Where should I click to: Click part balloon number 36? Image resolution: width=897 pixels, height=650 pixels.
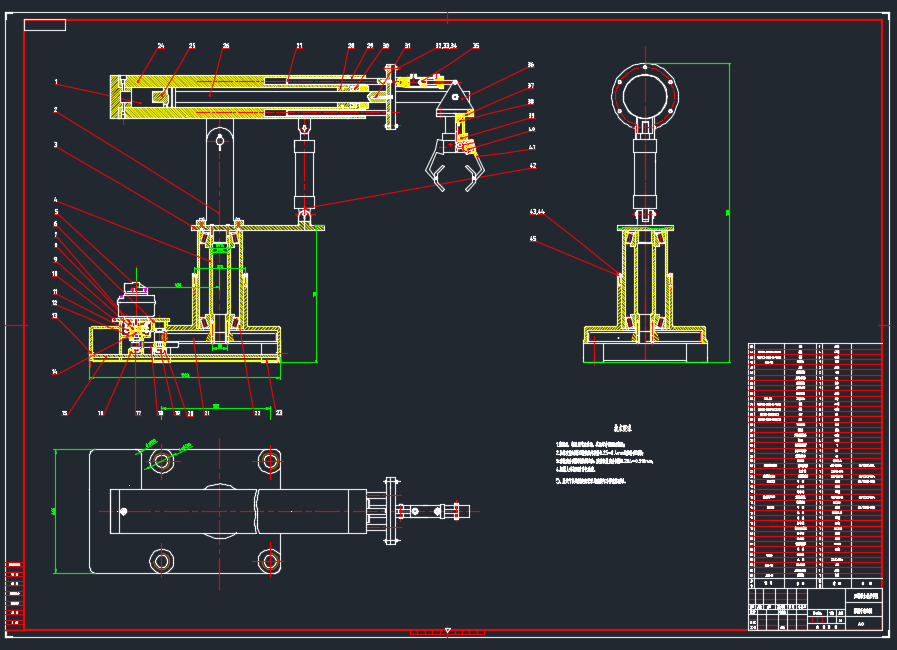531,65
